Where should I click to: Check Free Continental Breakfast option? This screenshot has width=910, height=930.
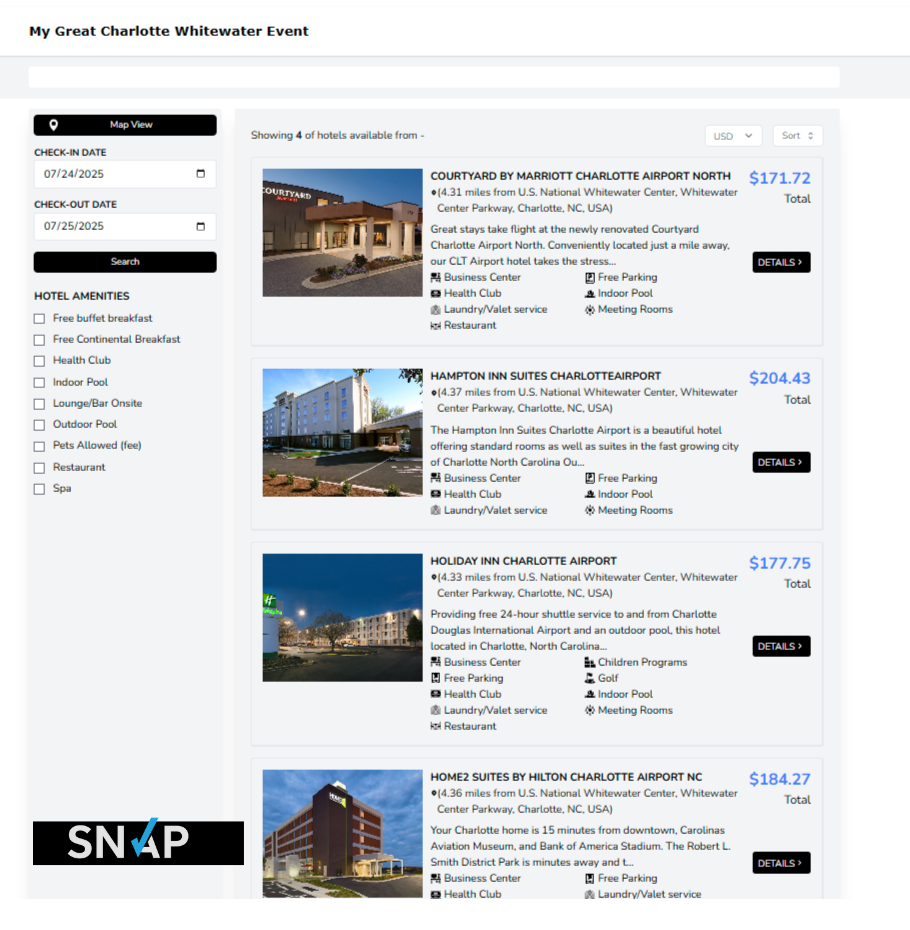coord(39,340)
